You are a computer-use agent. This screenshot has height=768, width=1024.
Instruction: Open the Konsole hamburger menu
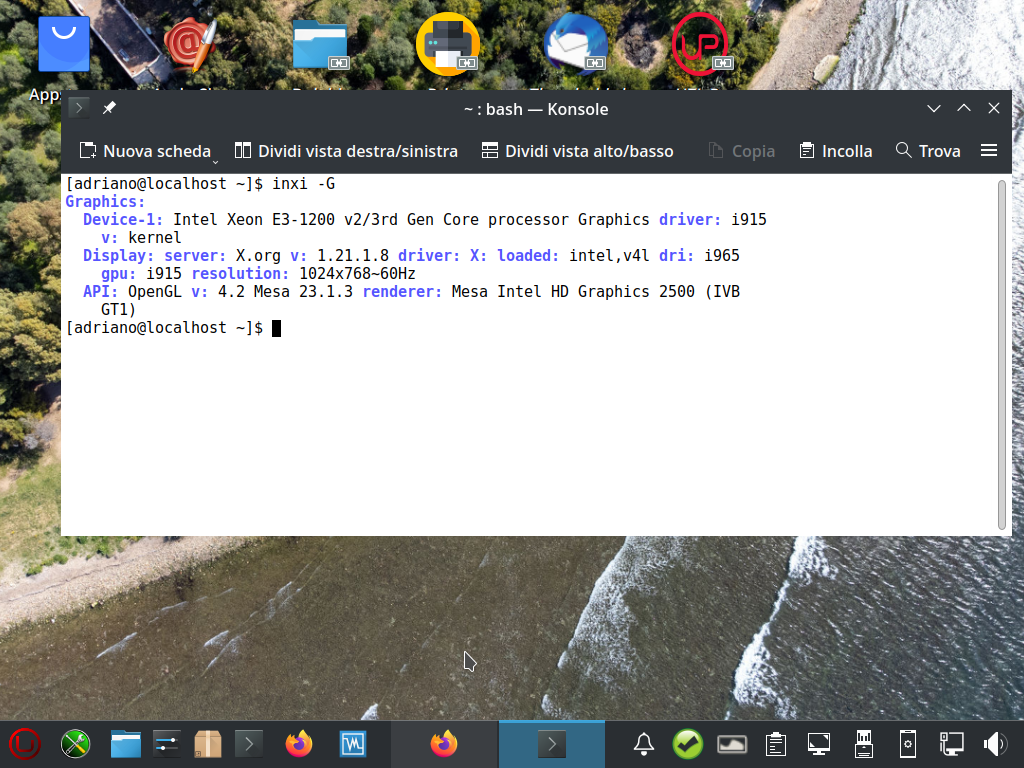pyautogui.click(x=989, y=151)
